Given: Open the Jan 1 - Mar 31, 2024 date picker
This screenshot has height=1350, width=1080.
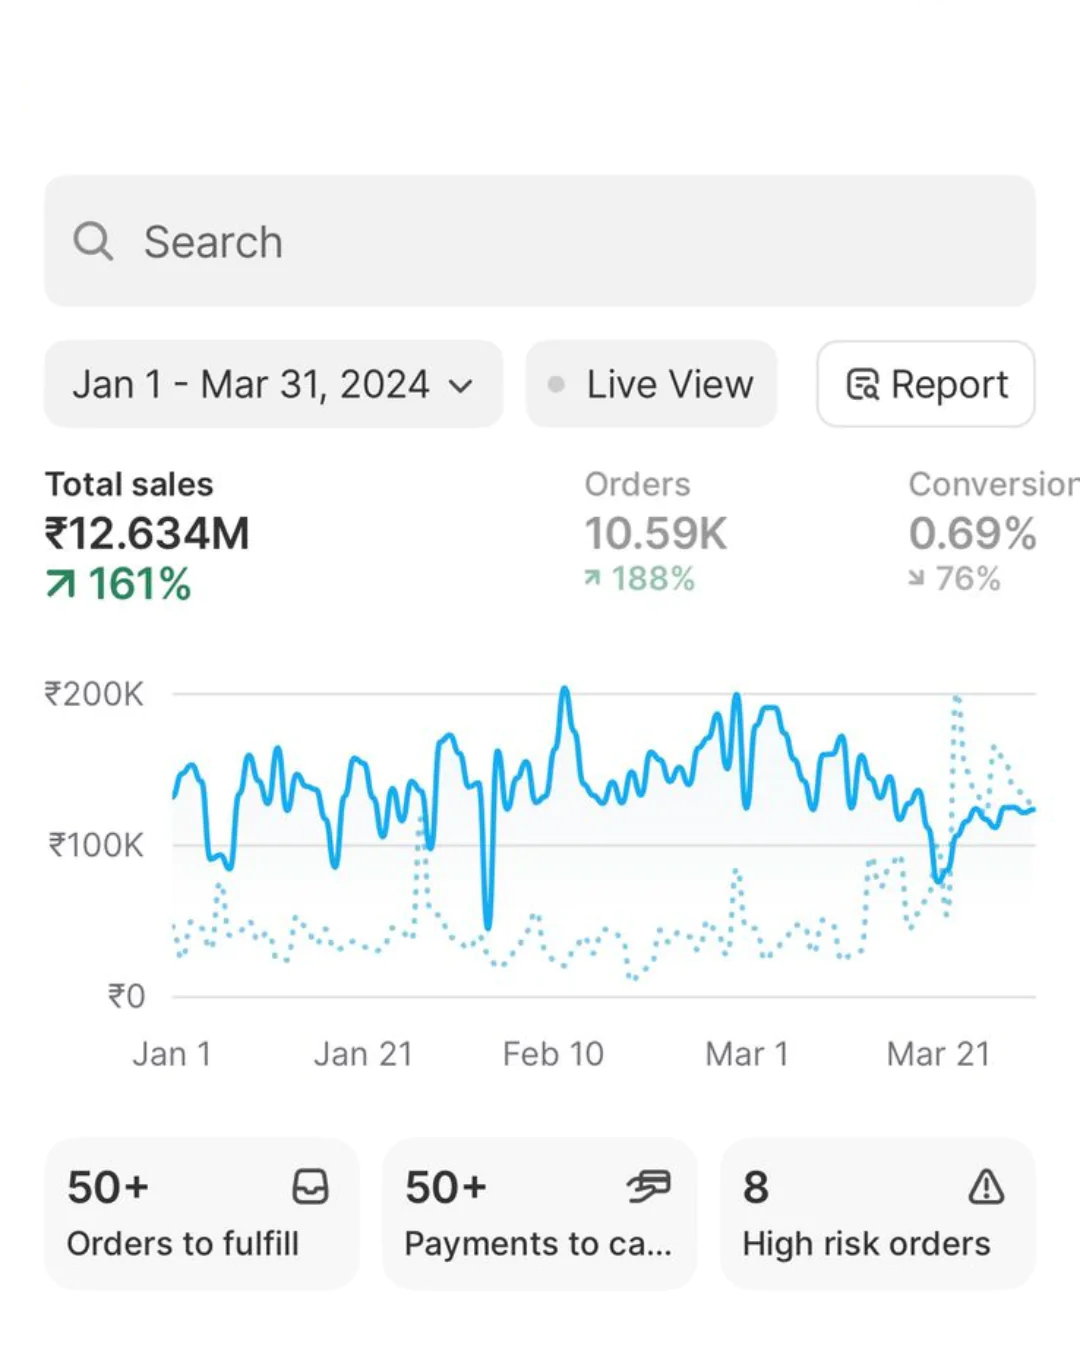Looking at the screenshot, I should (x=250, y=385).
